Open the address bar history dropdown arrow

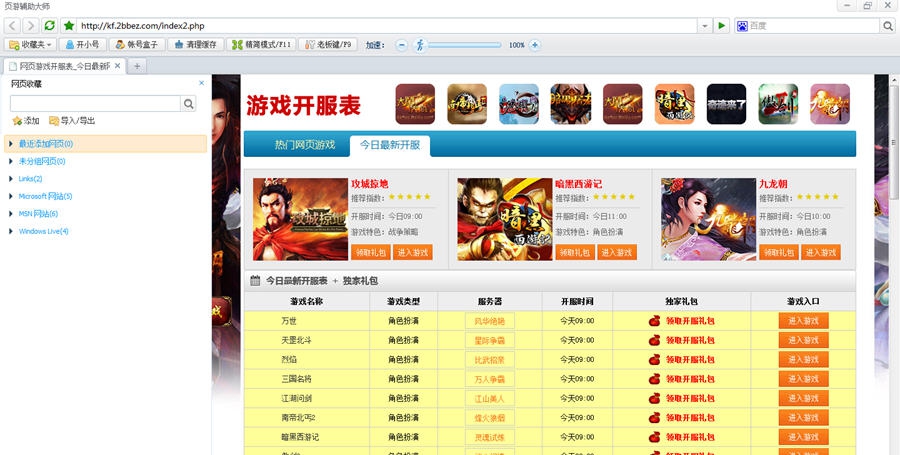pos(705,26)
